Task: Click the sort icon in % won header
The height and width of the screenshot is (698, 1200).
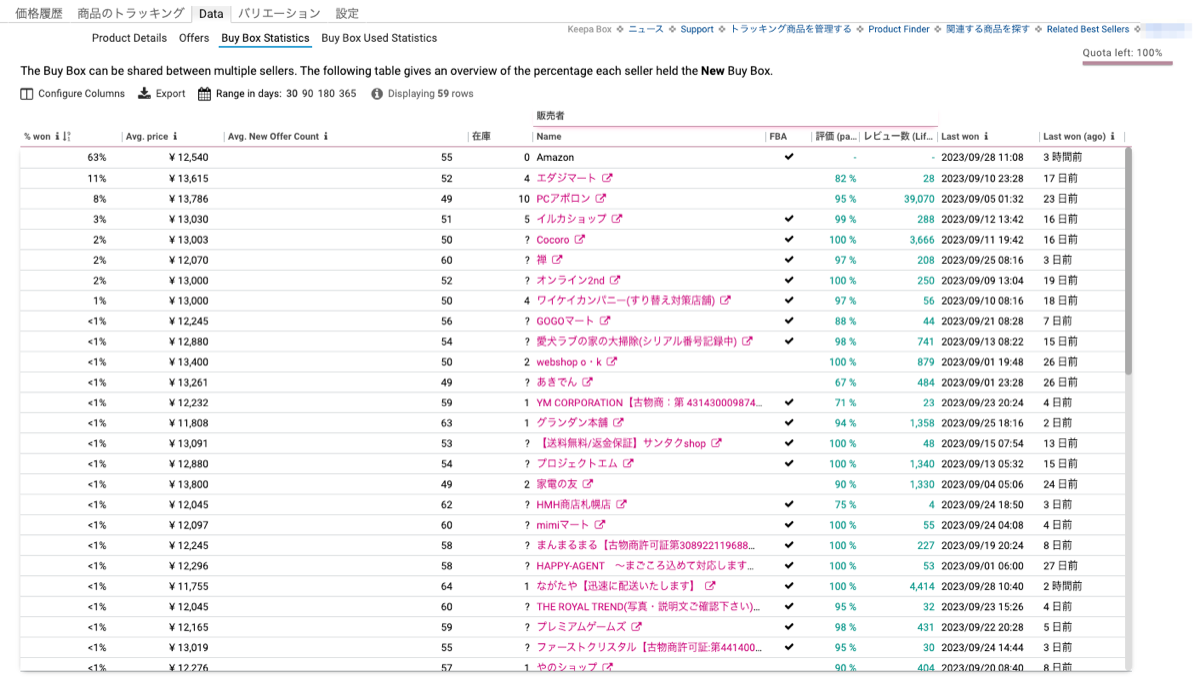Action: coord(67,137)
